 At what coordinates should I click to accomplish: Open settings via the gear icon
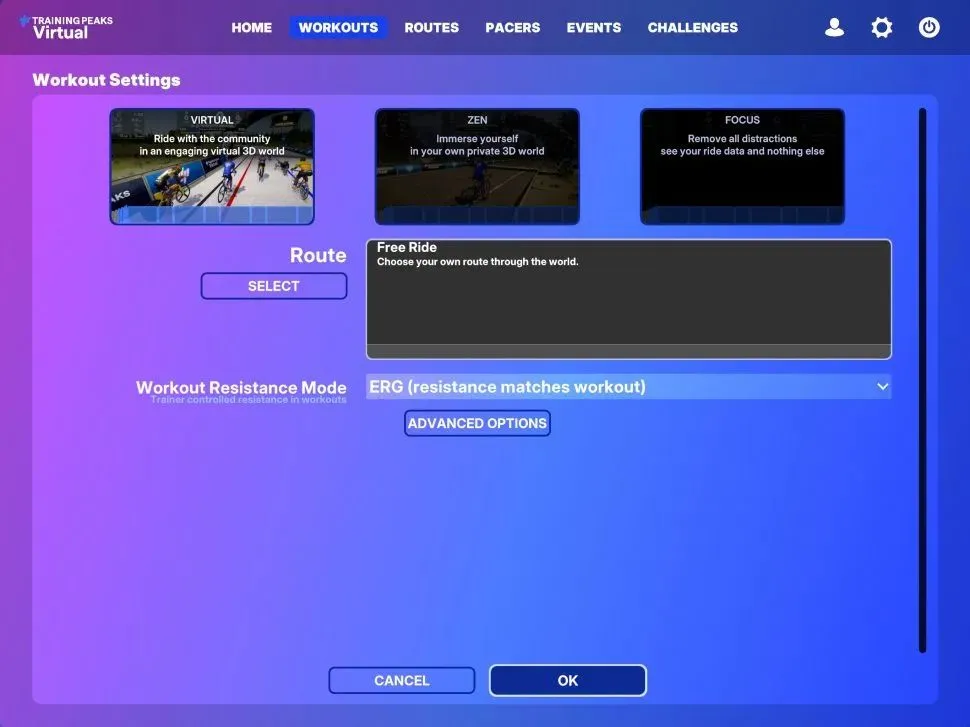[881, 28]
